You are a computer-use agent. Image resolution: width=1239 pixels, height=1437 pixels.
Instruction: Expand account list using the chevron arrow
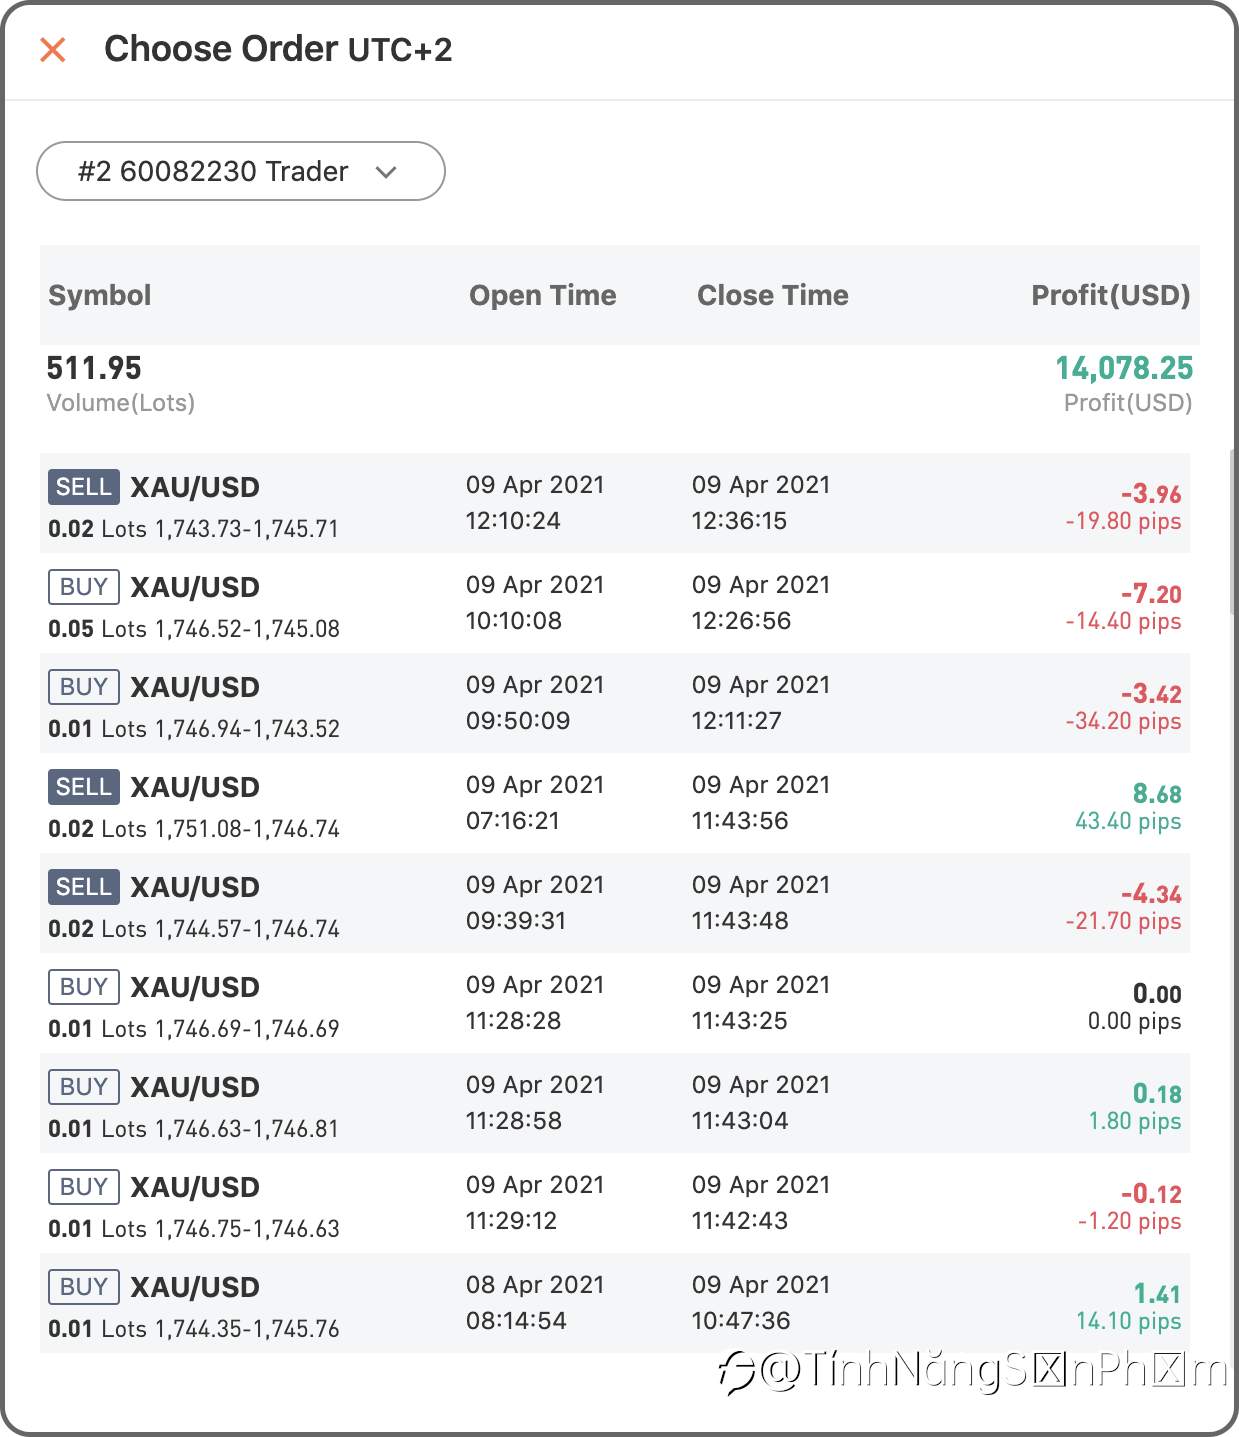click(386, 172)
